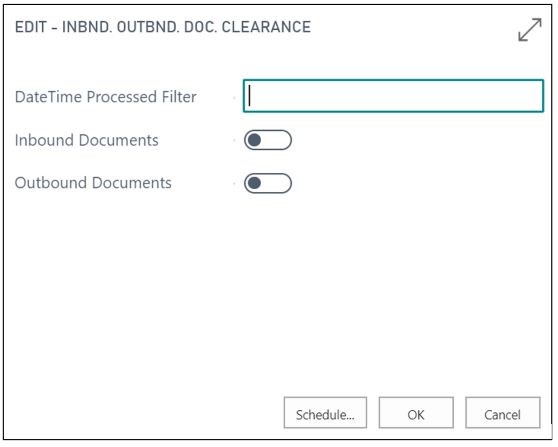Open the Schedule... options
The height and width of the screenshot is (447, 558).
pyautogui.click(x=325, y=412)
